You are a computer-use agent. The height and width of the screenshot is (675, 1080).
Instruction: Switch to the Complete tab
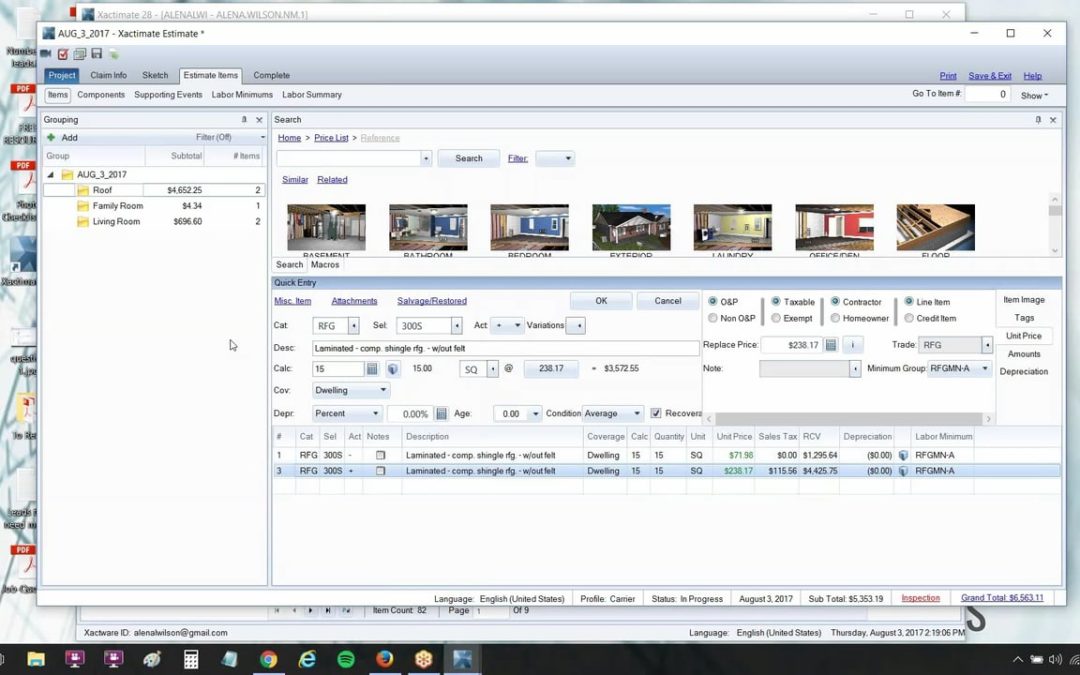pyautogui.click(x=271, y=76)
